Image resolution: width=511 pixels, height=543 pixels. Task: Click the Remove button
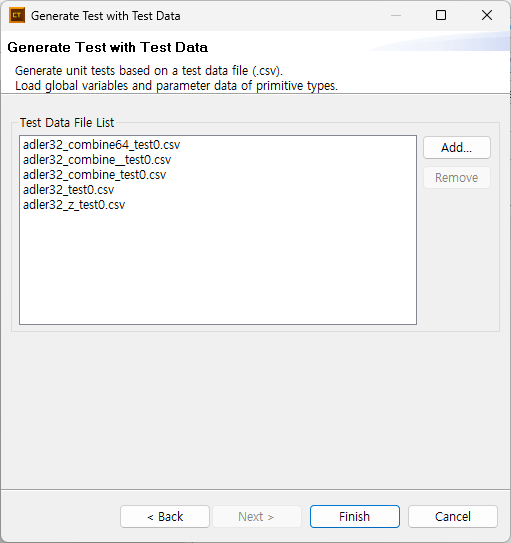[457, 178]
